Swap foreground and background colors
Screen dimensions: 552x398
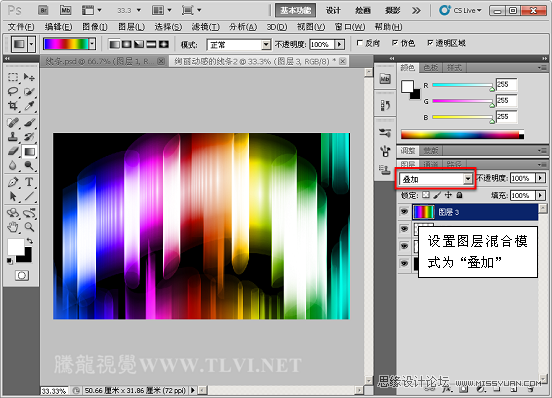(30, 241)
